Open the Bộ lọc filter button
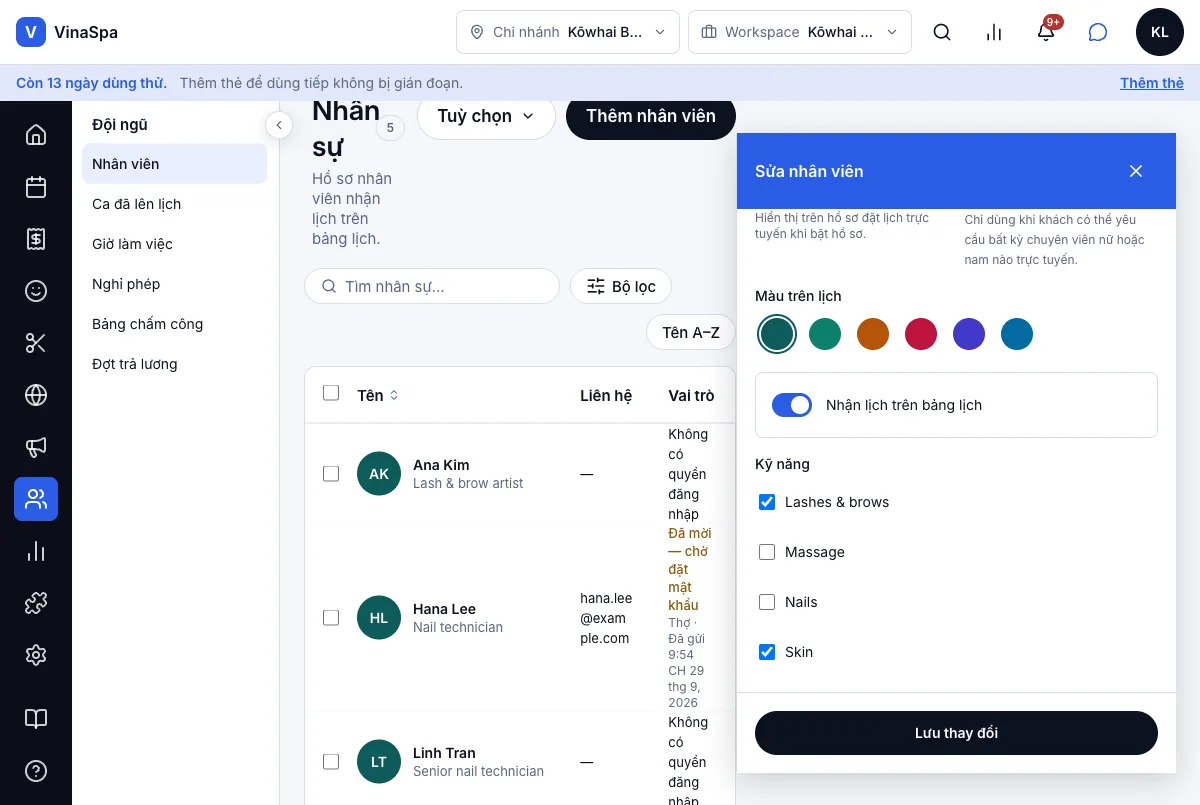This screenshot has height=805, width=1200. click(x=621, y=286)
